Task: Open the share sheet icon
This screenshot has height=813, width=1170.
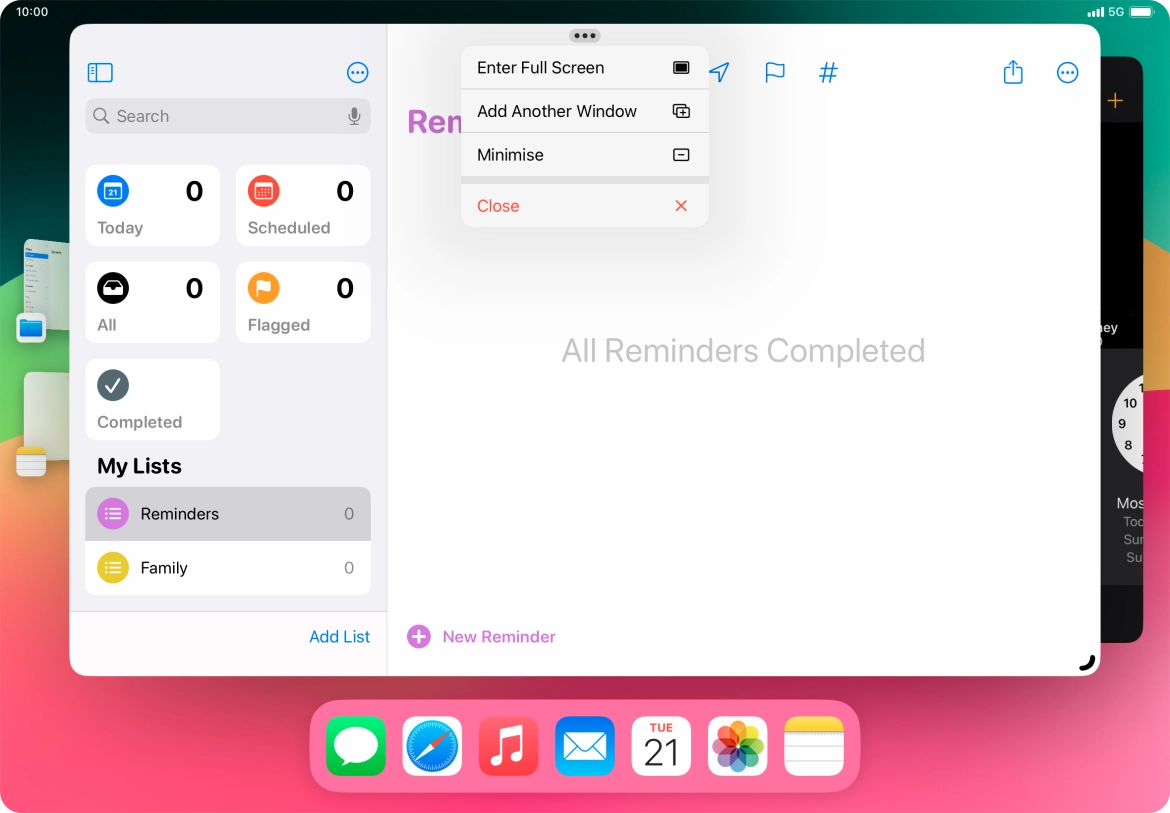Action: [1013, 73]
